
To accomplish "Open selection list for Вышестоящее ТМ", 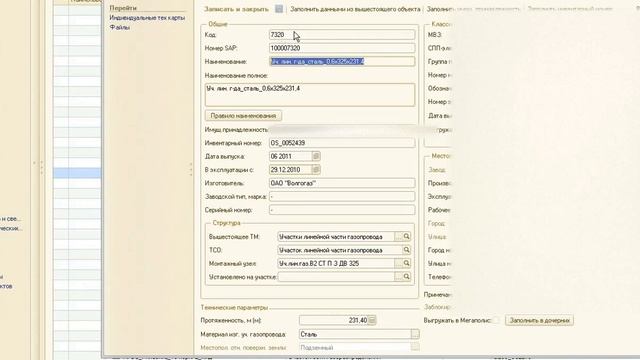I will (398, 236).
